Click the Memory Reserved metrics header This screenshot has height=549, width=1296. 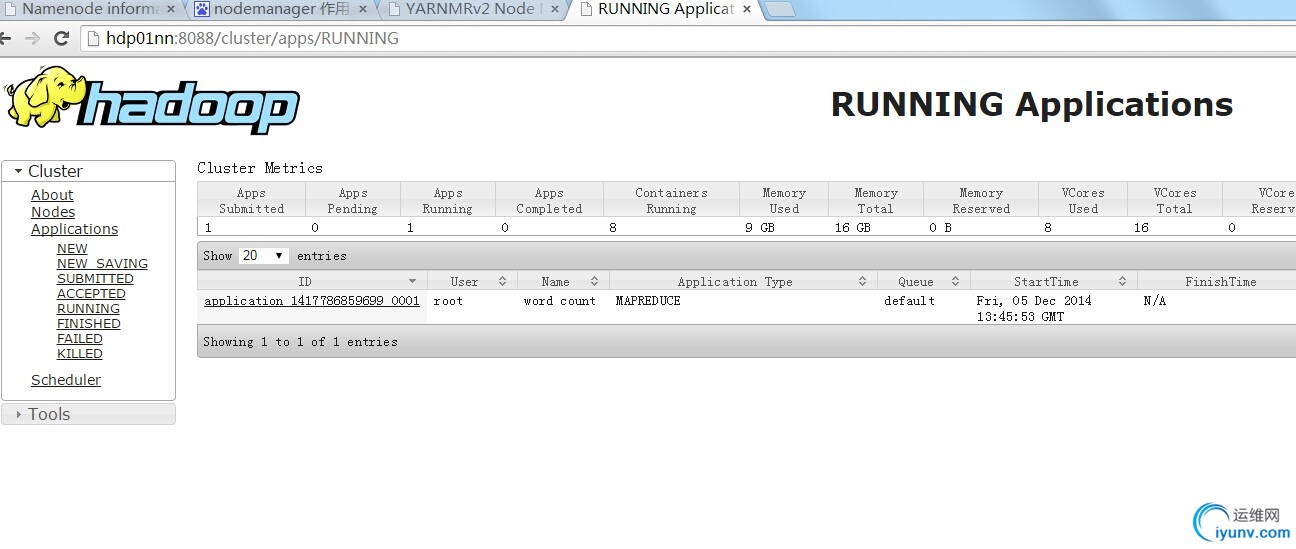click(981, 201)
